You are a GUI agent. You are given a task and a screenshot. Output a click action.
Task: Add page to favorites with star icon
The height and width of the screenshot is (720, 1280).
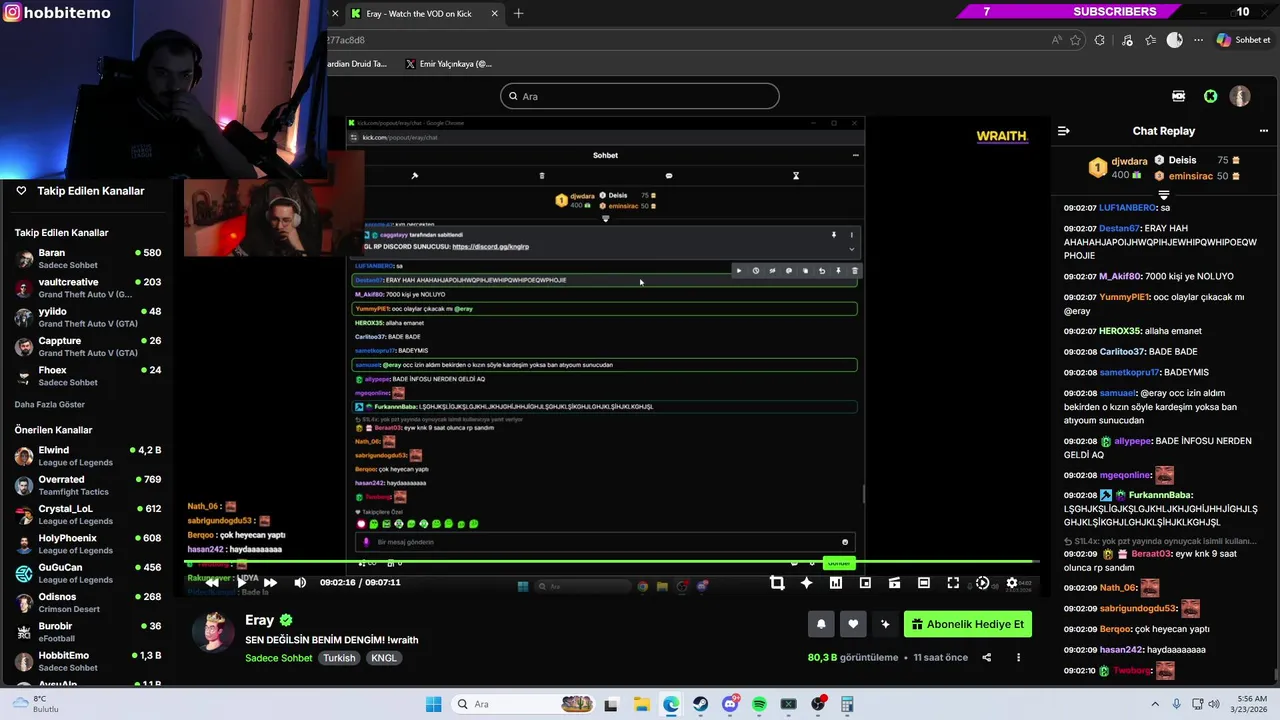[x=1076, y=40]
